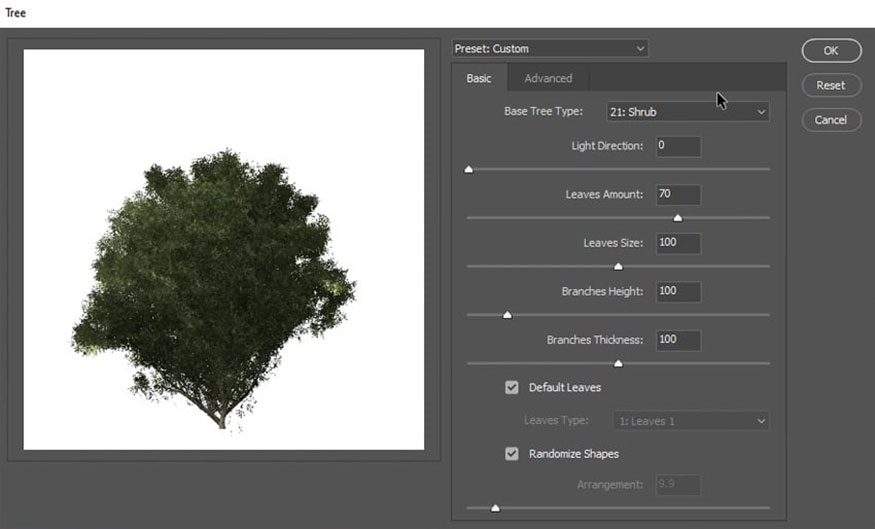Click the Arrangement value field
Screen dimensions: 875x529
[x=678, y=484]
